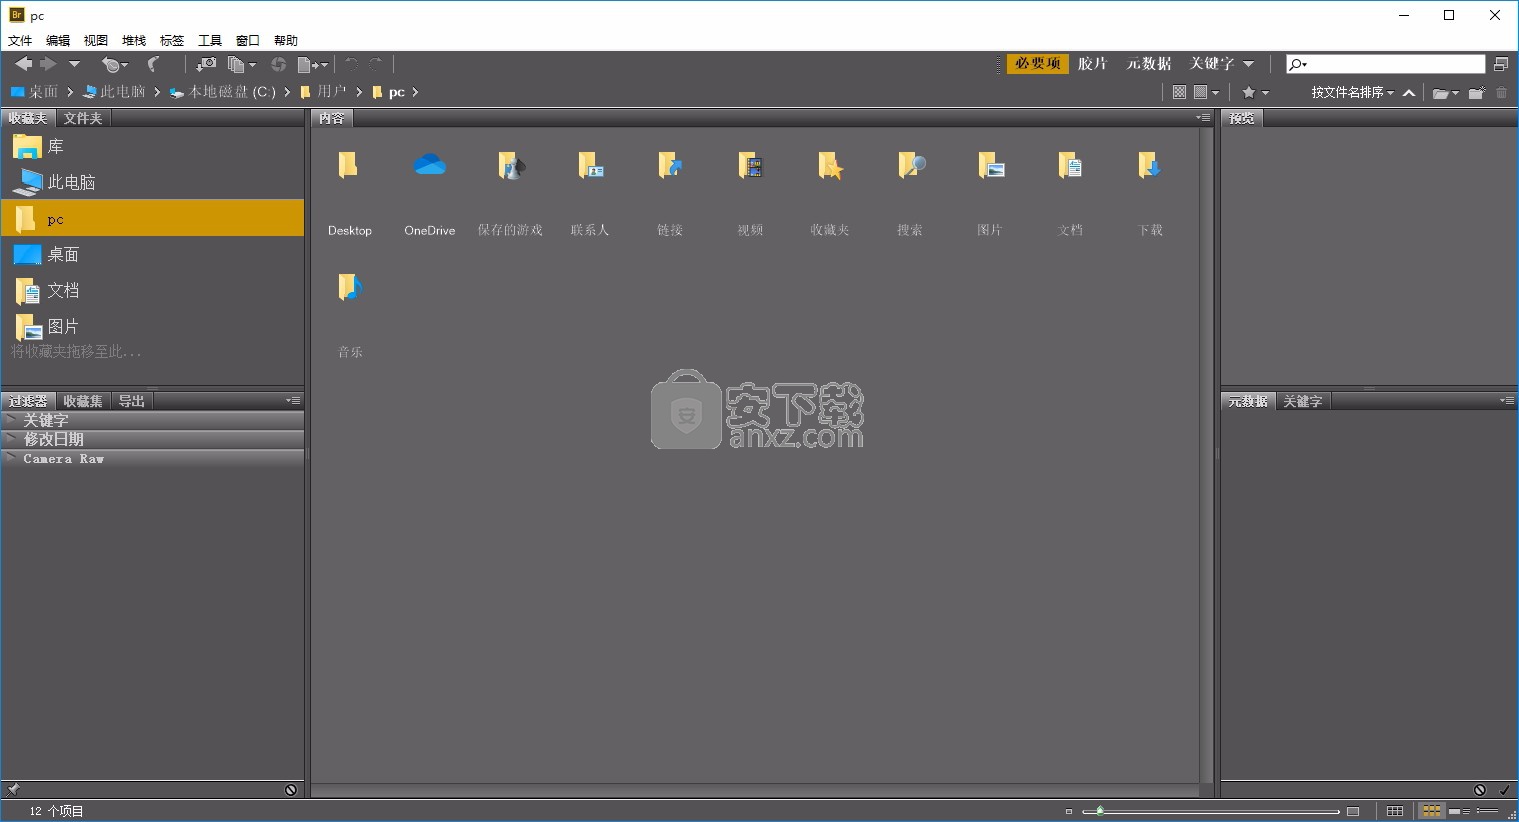Image resolution: width=1519 pixels, height=822 pixels.
Task: Toggle ascending sort order arrow
Action: pyautogui.click(x=1409, y=93)
